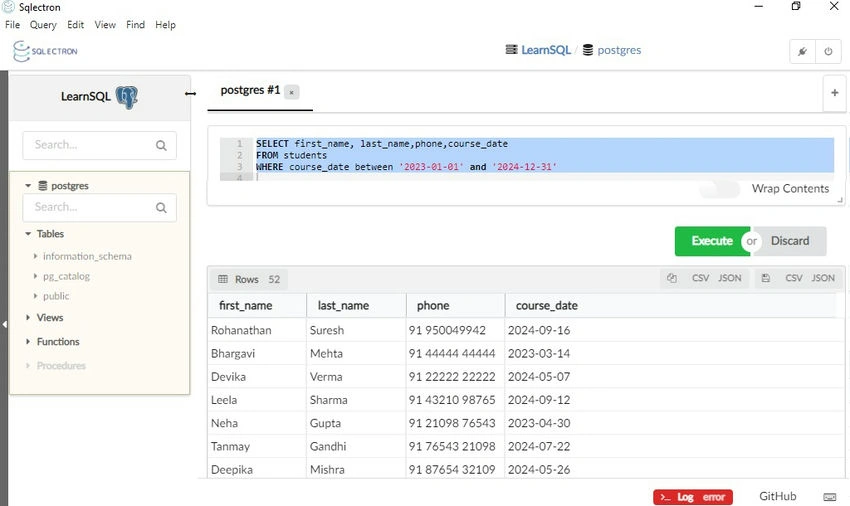The height and width of the screenshot is (506, 850).
Task: Click the save-to-file disk icon in results
Action: point(765,278)
